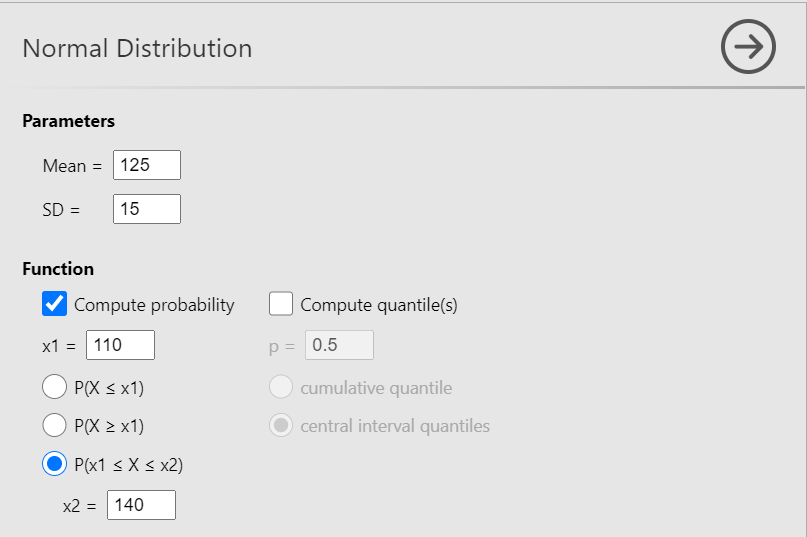807x537 pixels.
Task: Select the central interval quantiles radio
Action: point(282,426)
